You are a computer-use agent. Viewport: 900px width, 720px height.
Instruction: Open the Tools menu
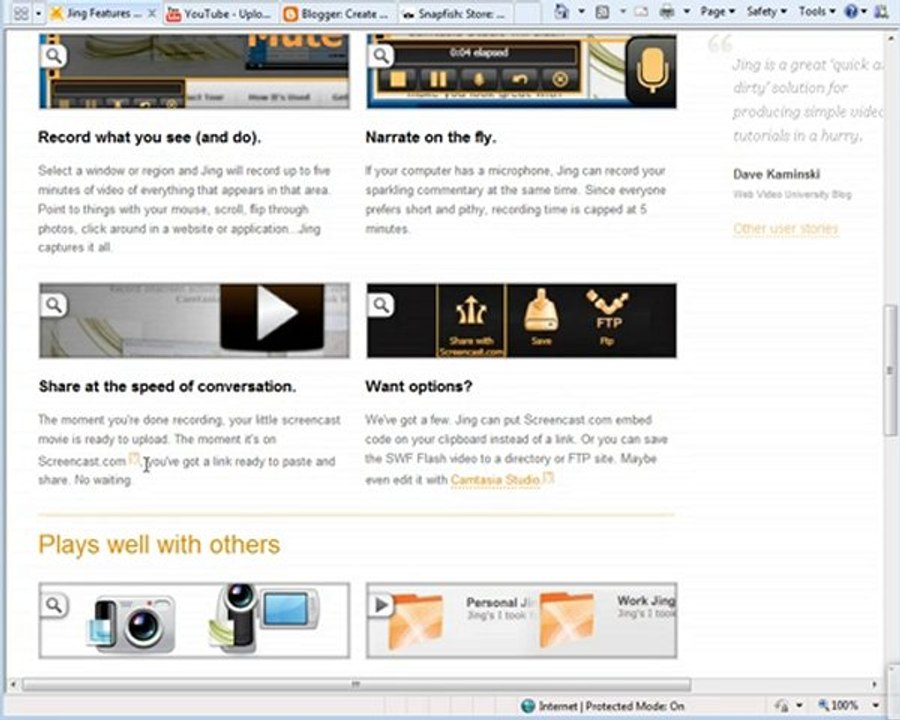pos(816,11)
